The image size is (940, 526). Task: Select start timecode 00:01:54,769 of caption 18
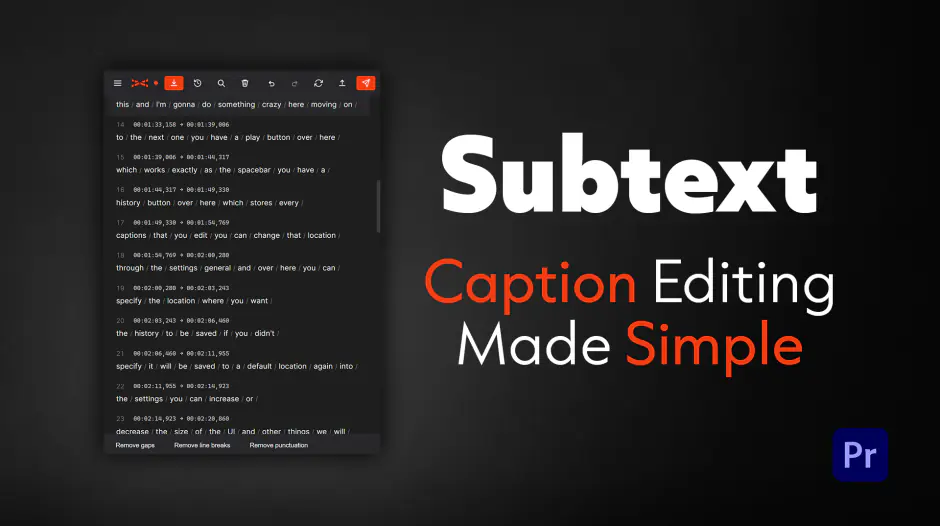coord(155,255)
